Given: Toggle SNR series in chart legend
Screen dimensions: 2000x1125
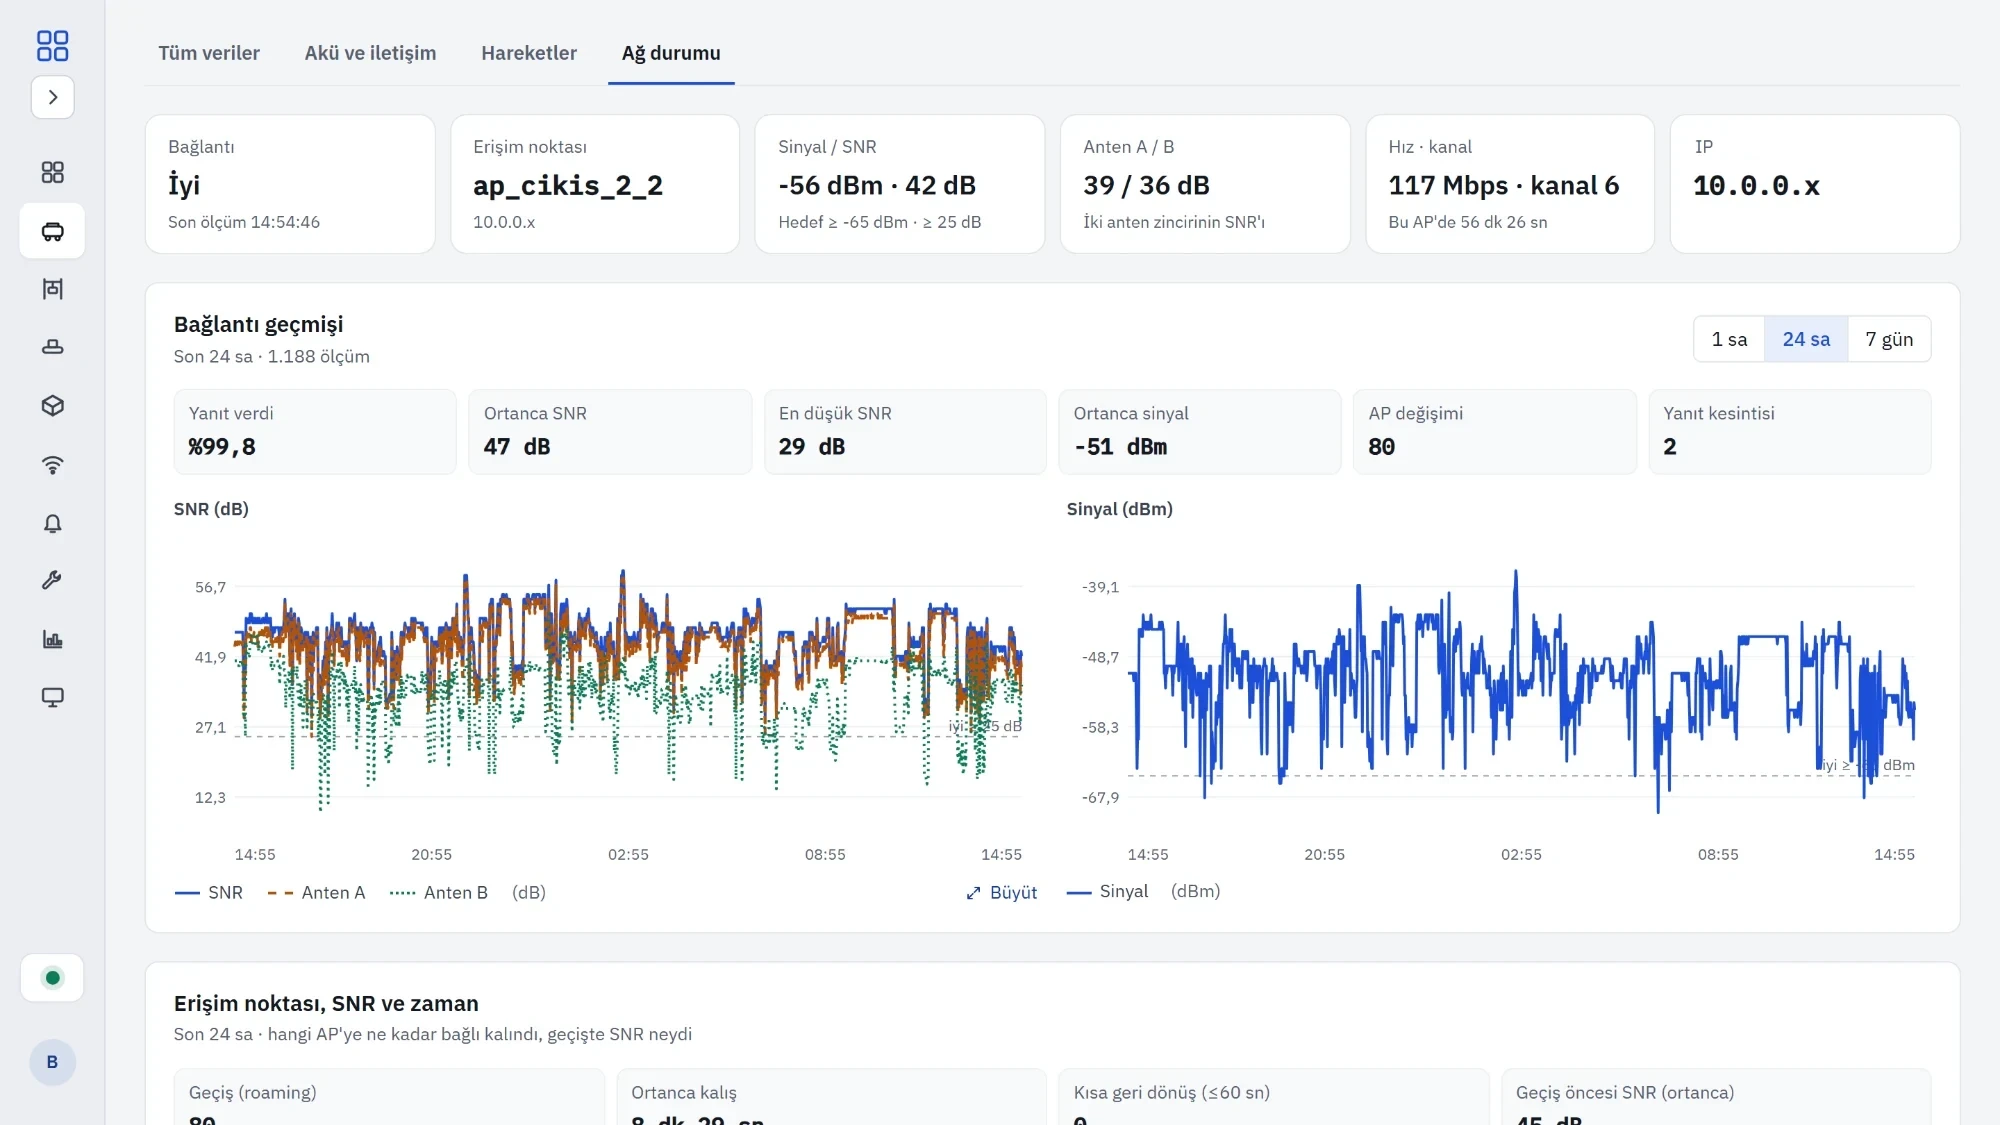Looking at the screenshot, I should tap(209, 892).
